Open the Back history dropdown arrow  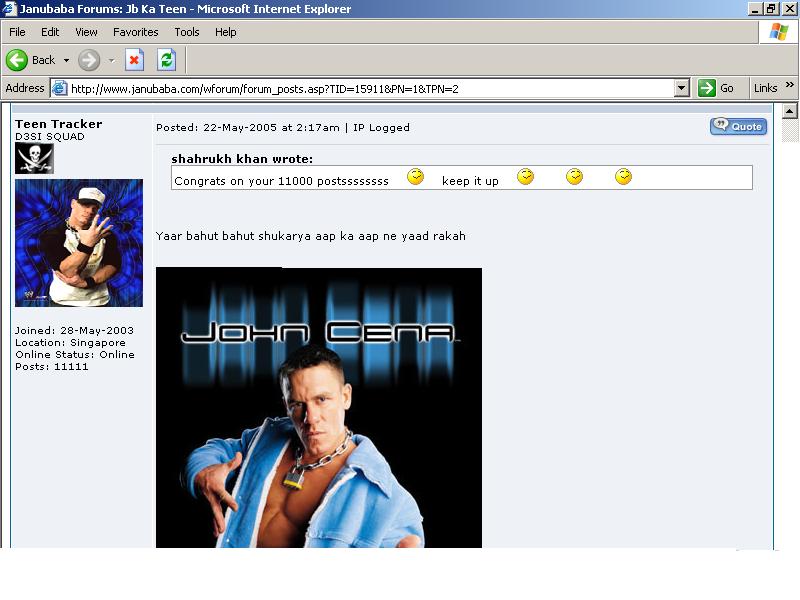[66, 60]
